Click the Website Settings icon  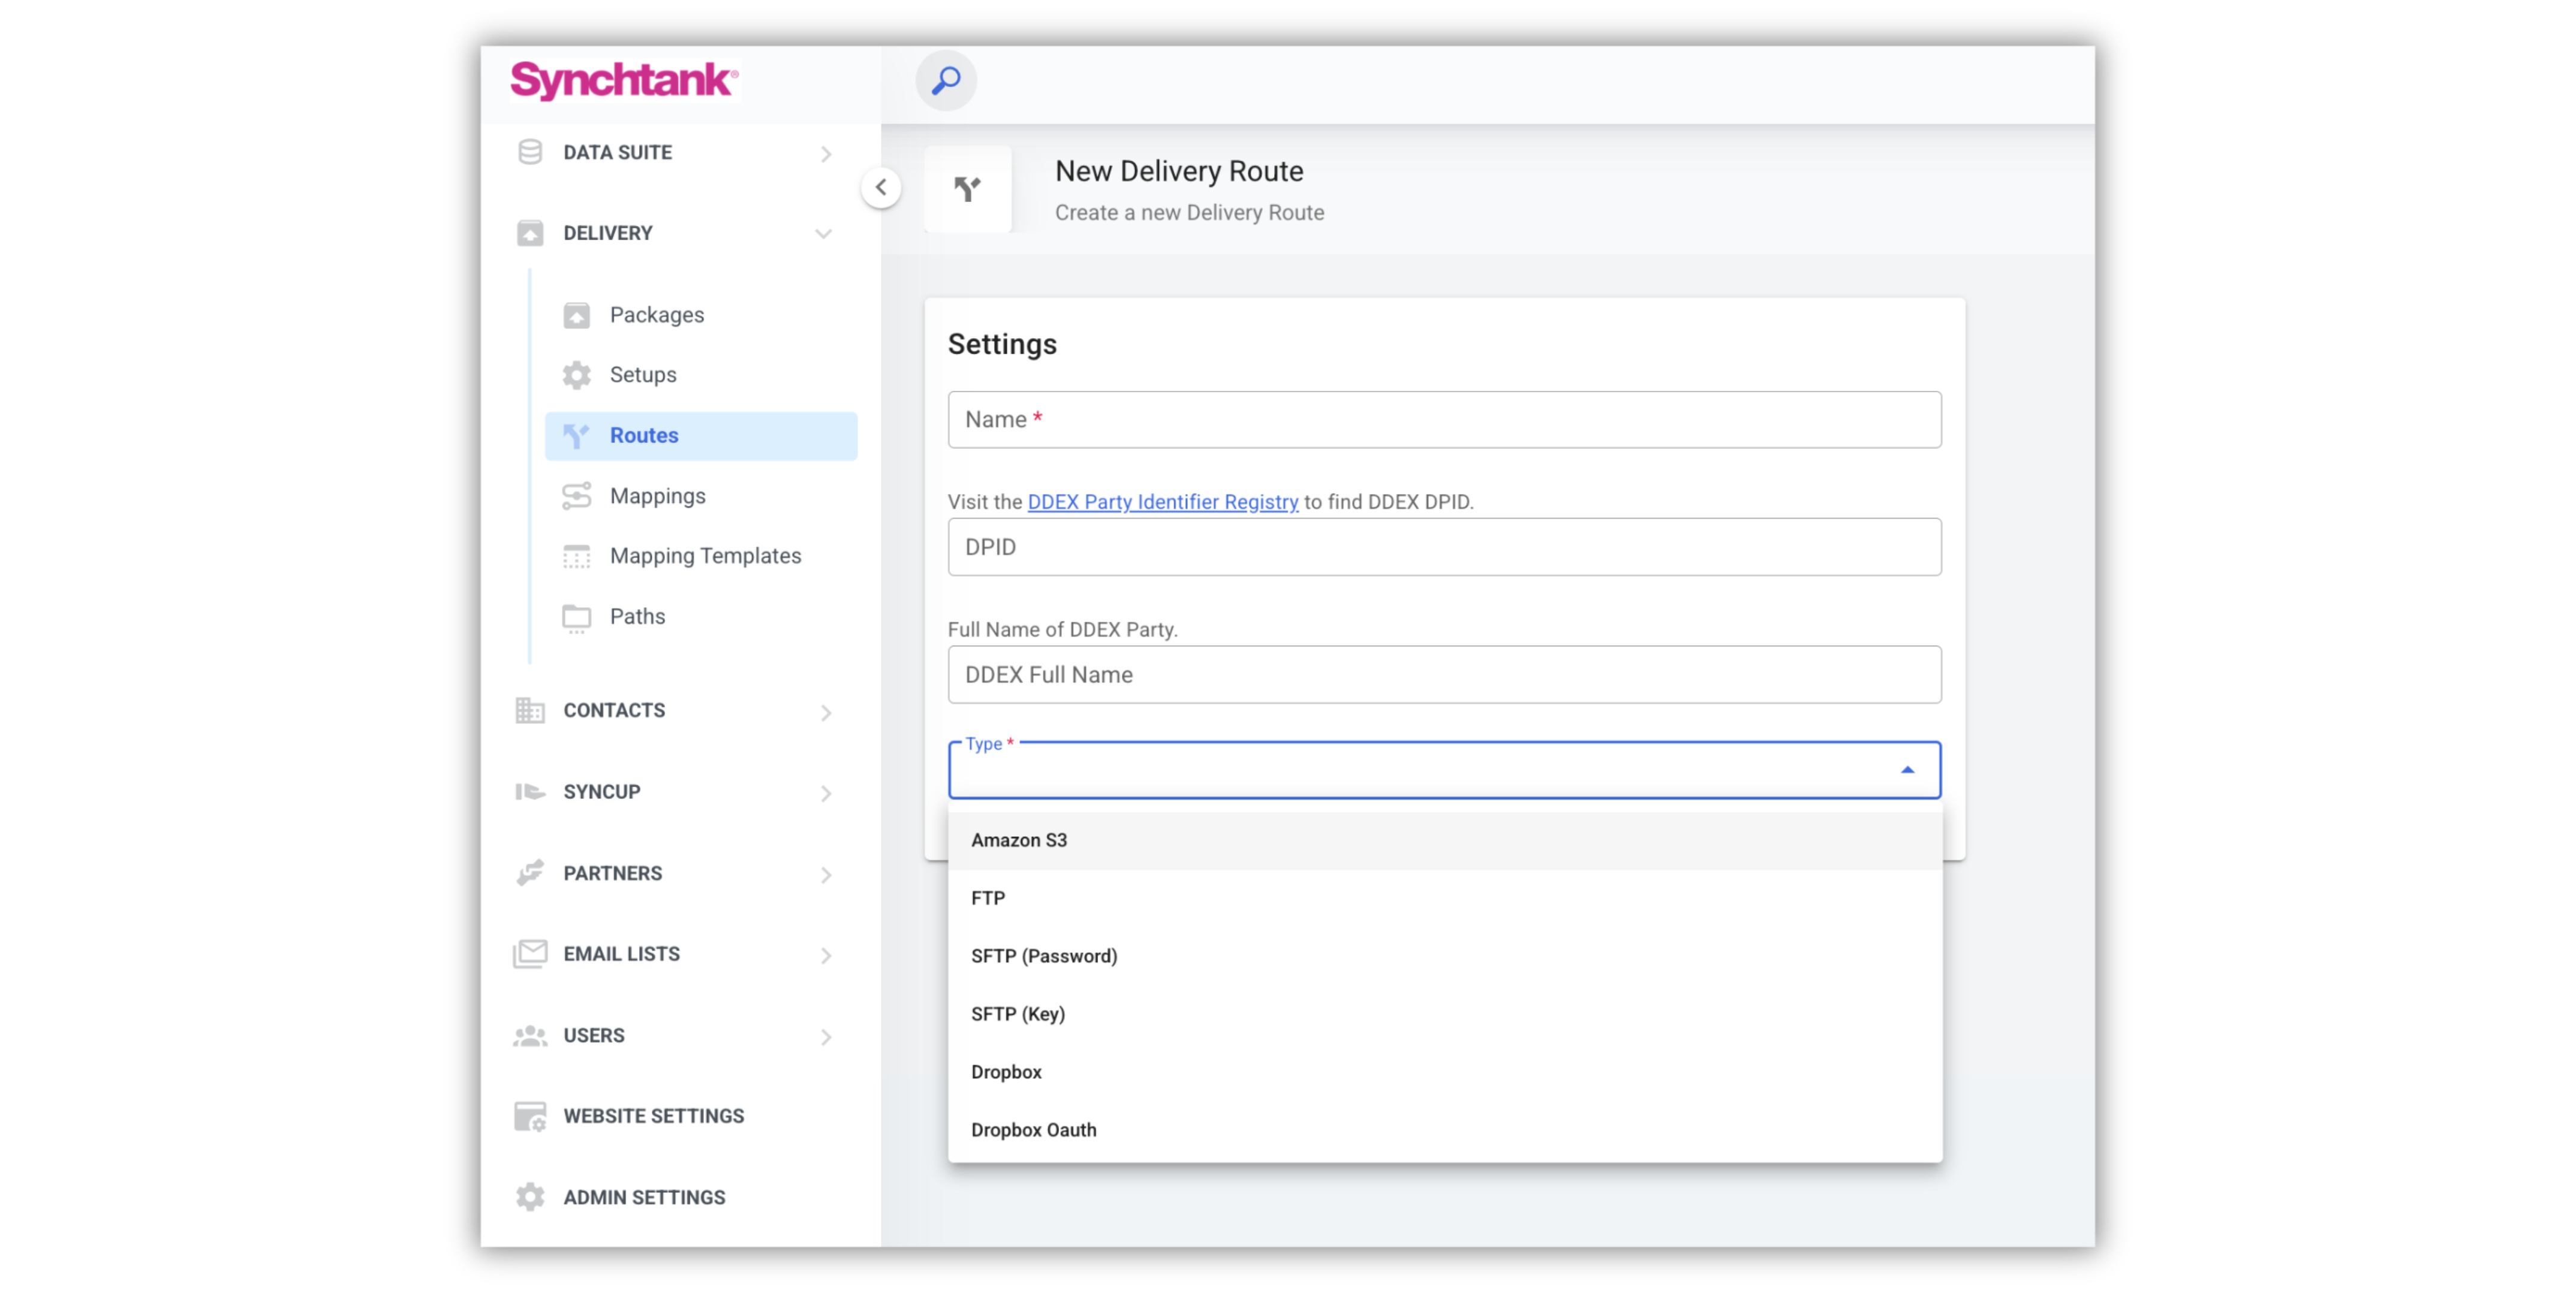[530, 1116]
